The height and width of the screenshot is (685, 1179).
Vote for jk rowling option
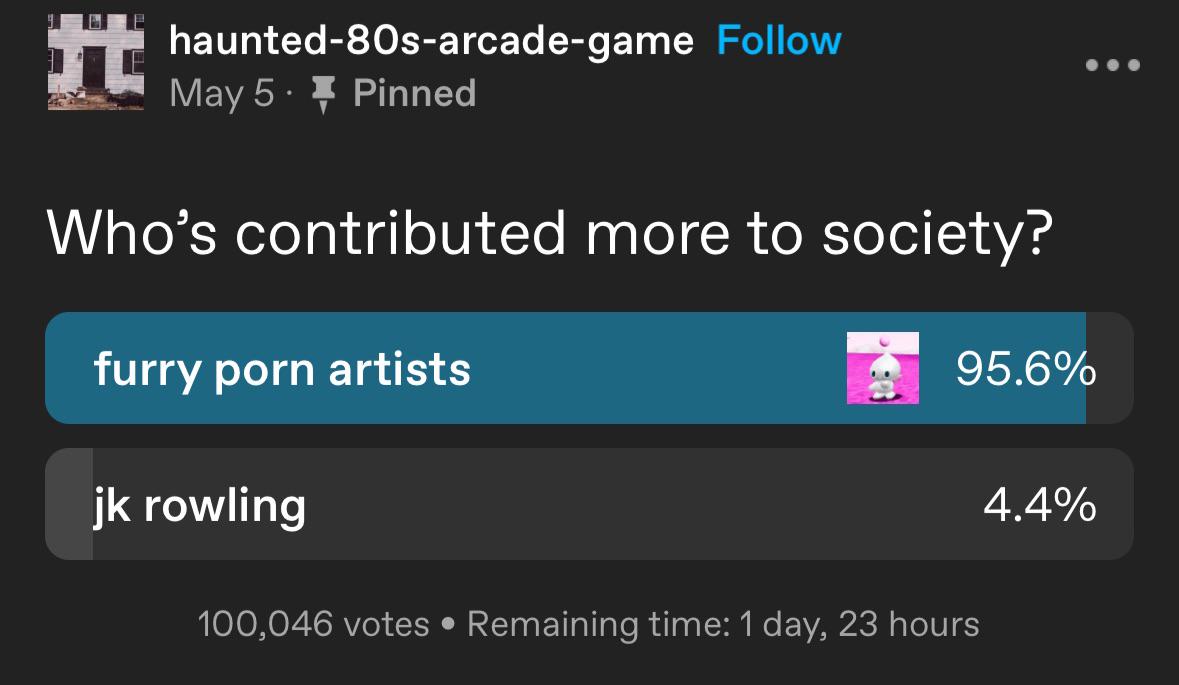(200, 505)
